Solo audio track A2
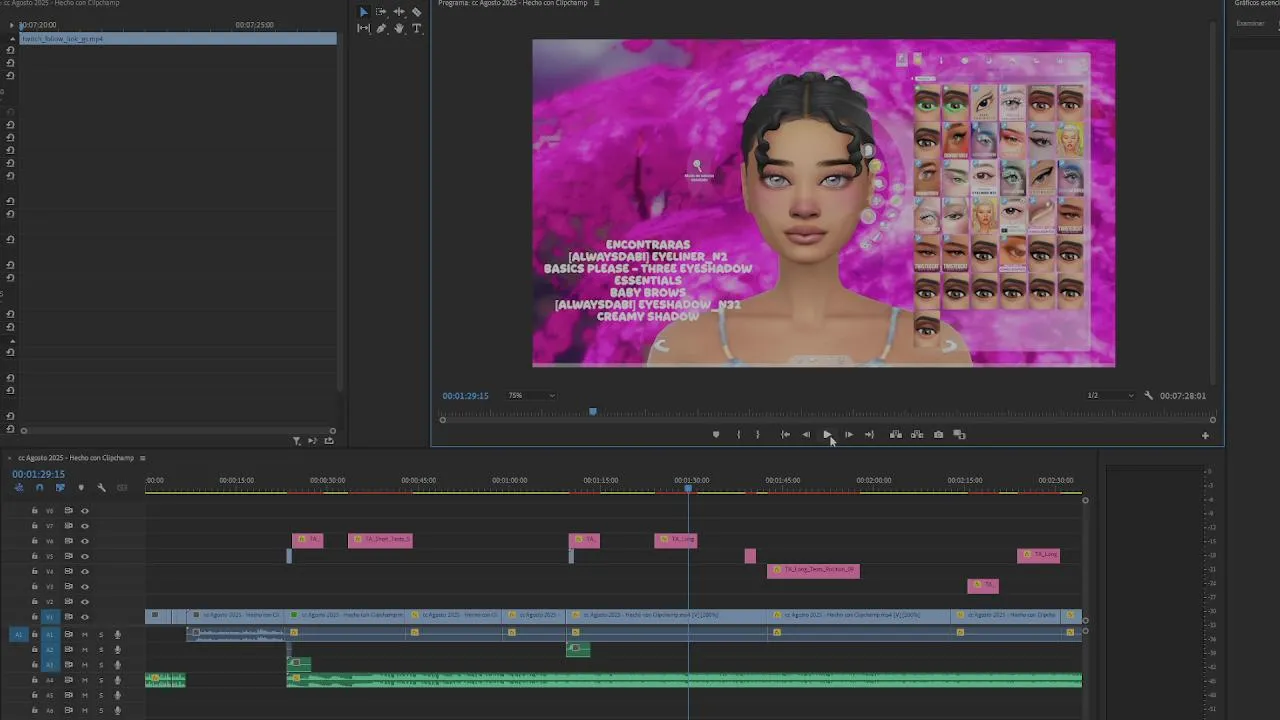Screen dimensions: 1280x720 click(100, 649)
